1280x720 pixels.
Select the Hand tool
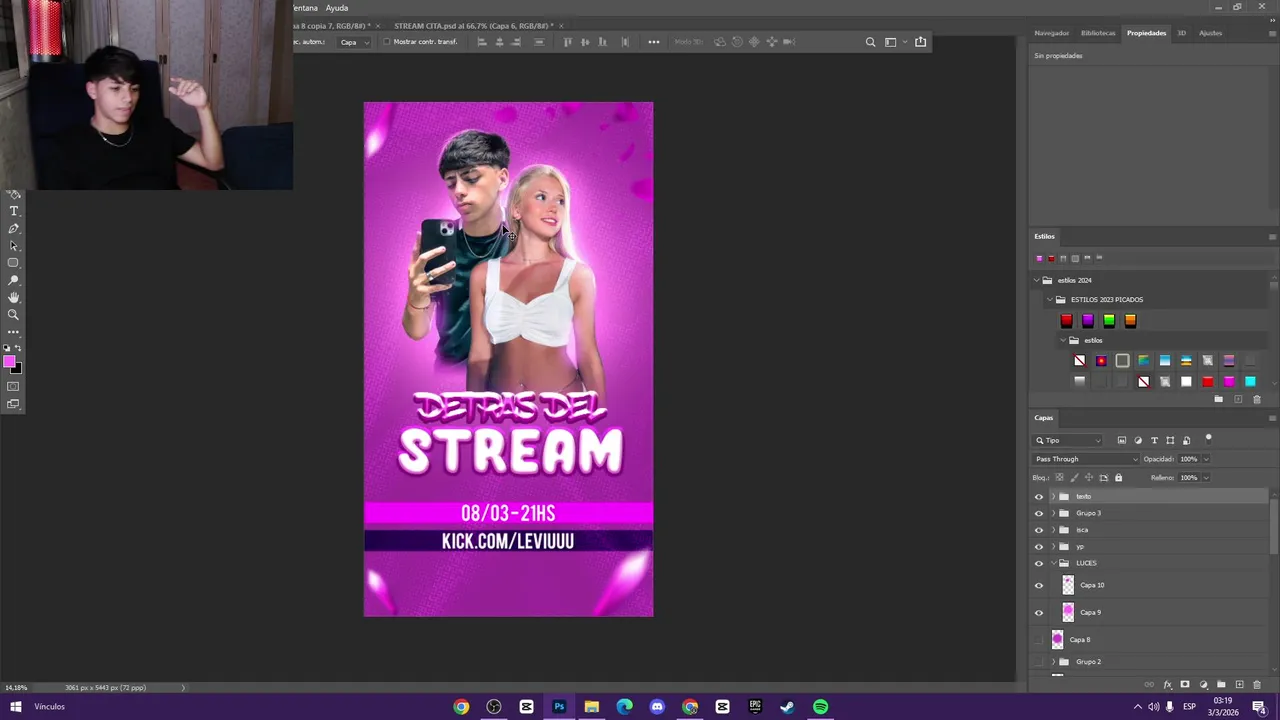click(13, 297)
